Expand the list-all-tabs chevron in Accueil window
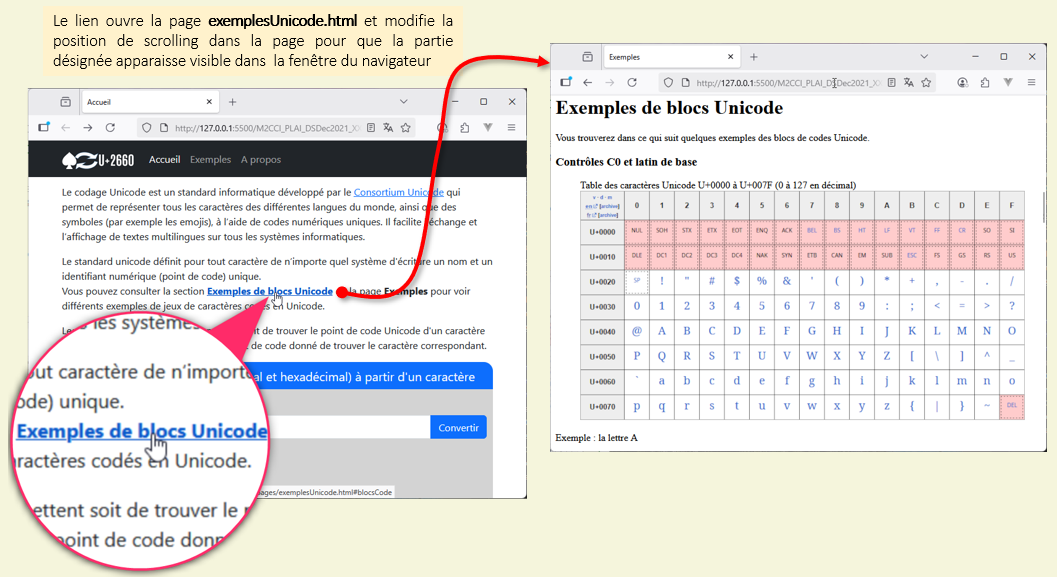 click(x=404, y=102)
